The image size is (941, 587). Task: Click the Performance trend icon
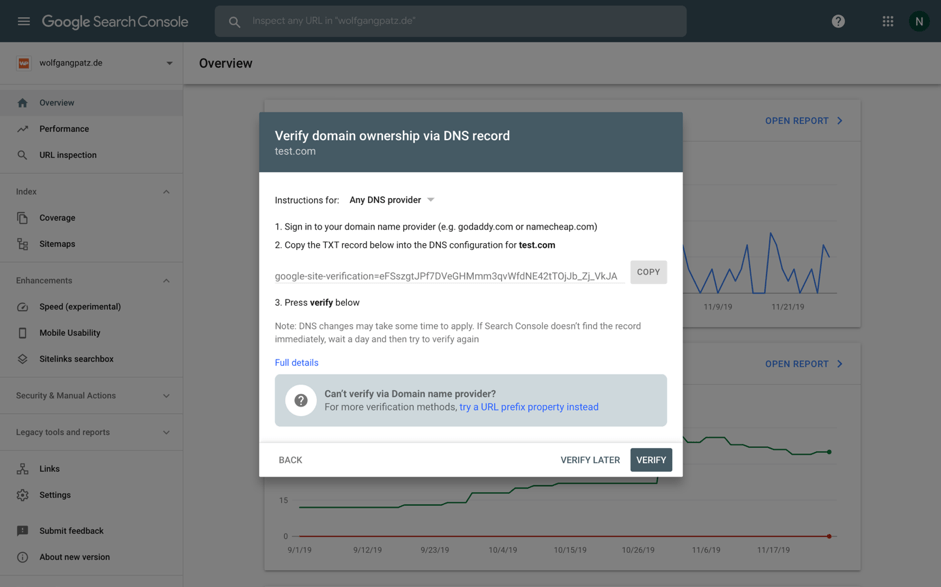[x=22, y=129]
